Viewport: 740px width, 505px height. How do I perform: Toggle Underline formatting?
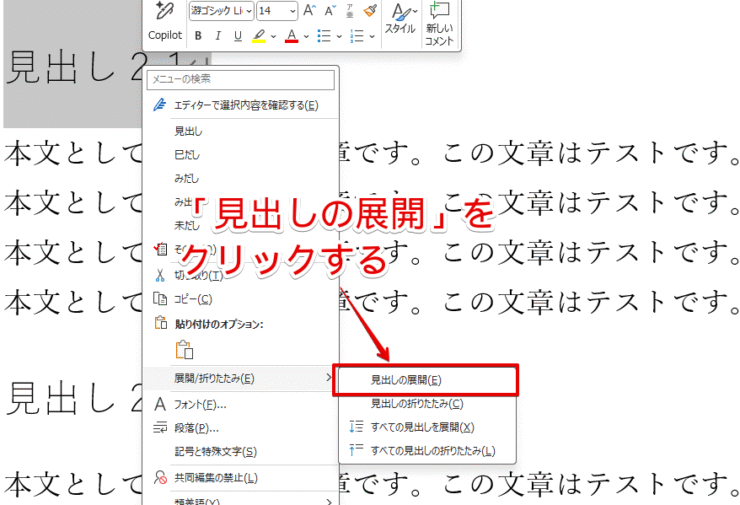click(x=237, y=36)
